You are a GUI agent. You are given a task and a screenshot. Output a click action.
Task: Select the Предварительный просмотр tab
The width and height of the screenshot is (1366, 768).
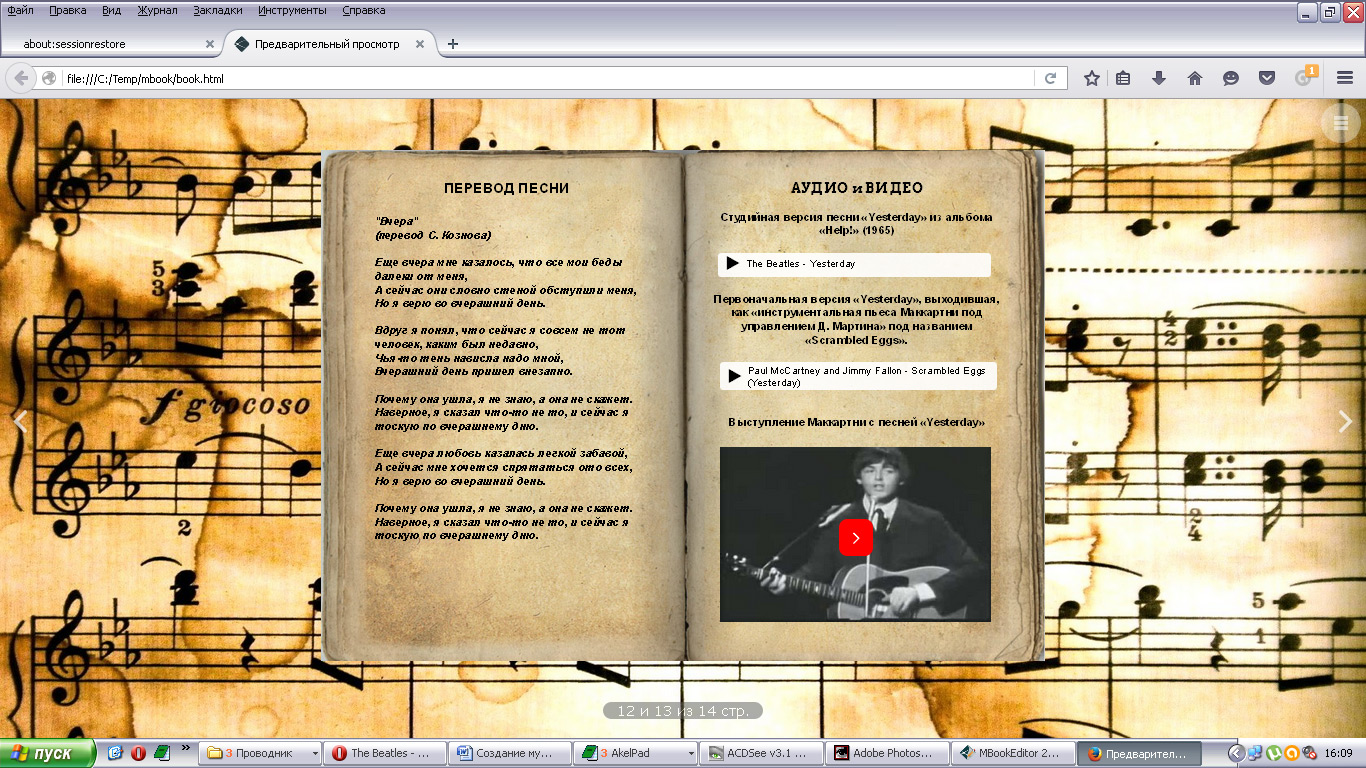pyautogui.click(x=330, y=44)
